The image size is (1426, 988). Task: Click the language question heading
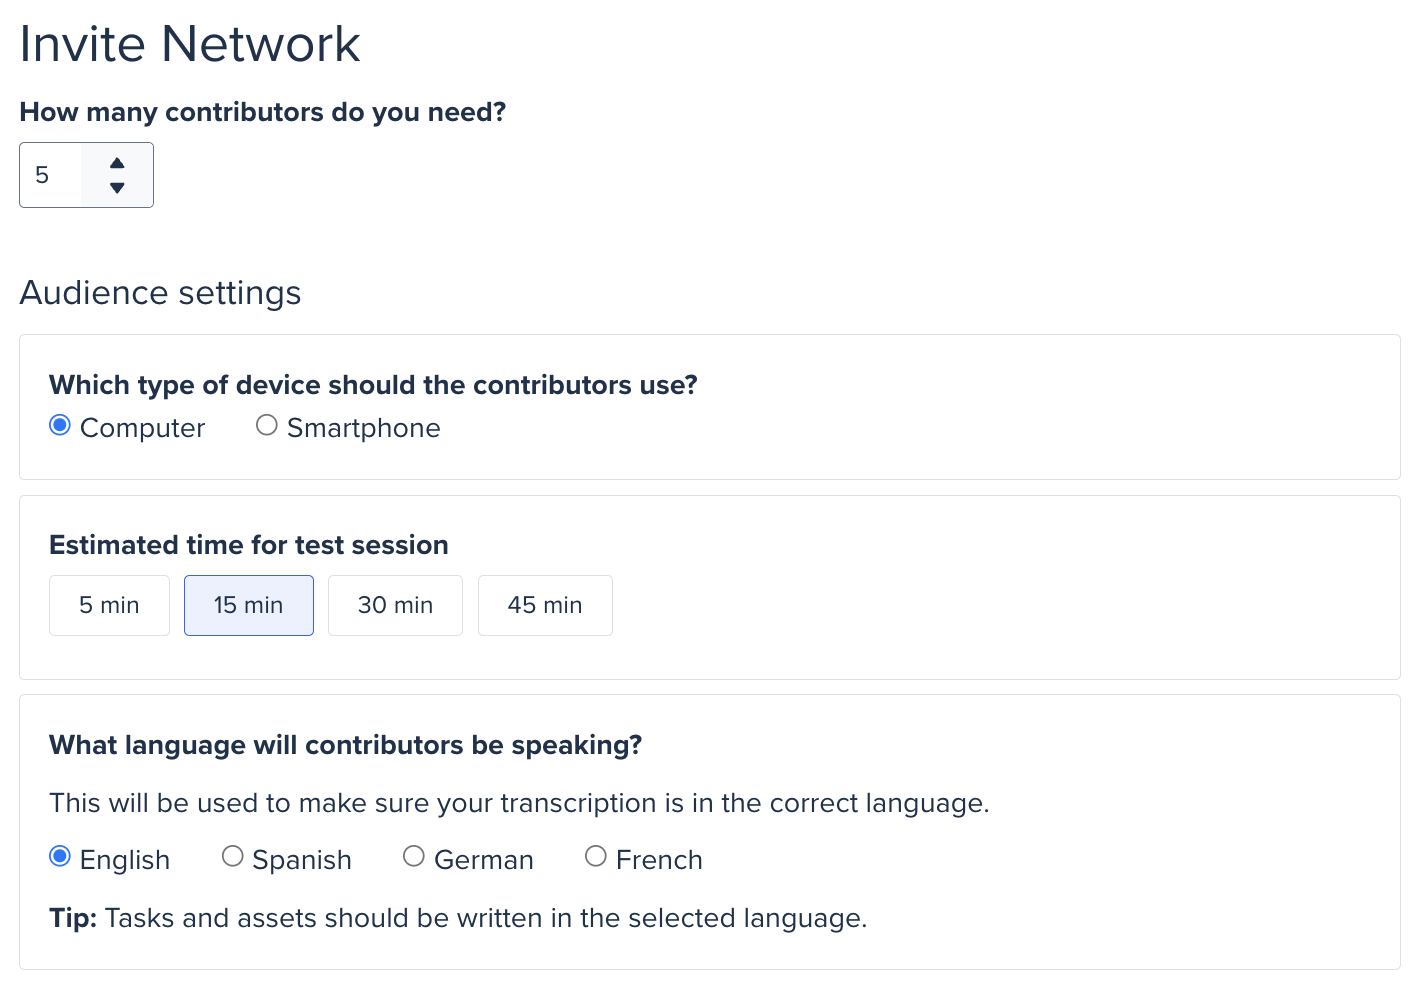pos(345,745)
